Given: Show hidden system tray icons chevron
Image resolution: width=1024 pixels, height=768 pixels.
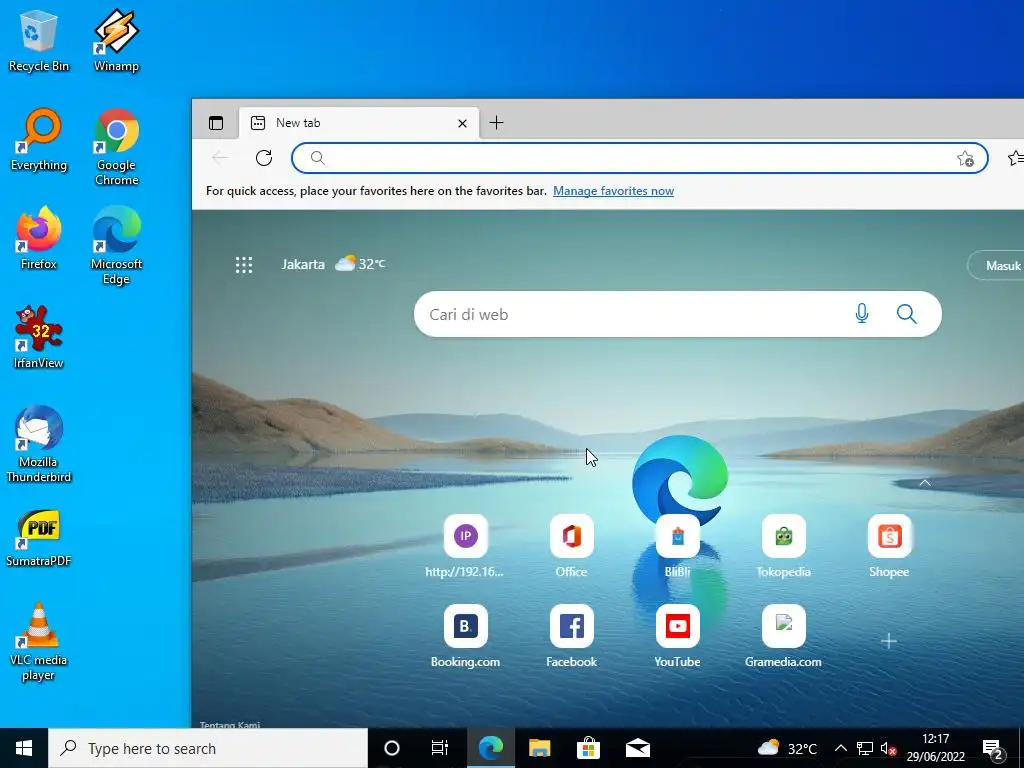Looking at the screenshot, I should (x=841, y=748).
